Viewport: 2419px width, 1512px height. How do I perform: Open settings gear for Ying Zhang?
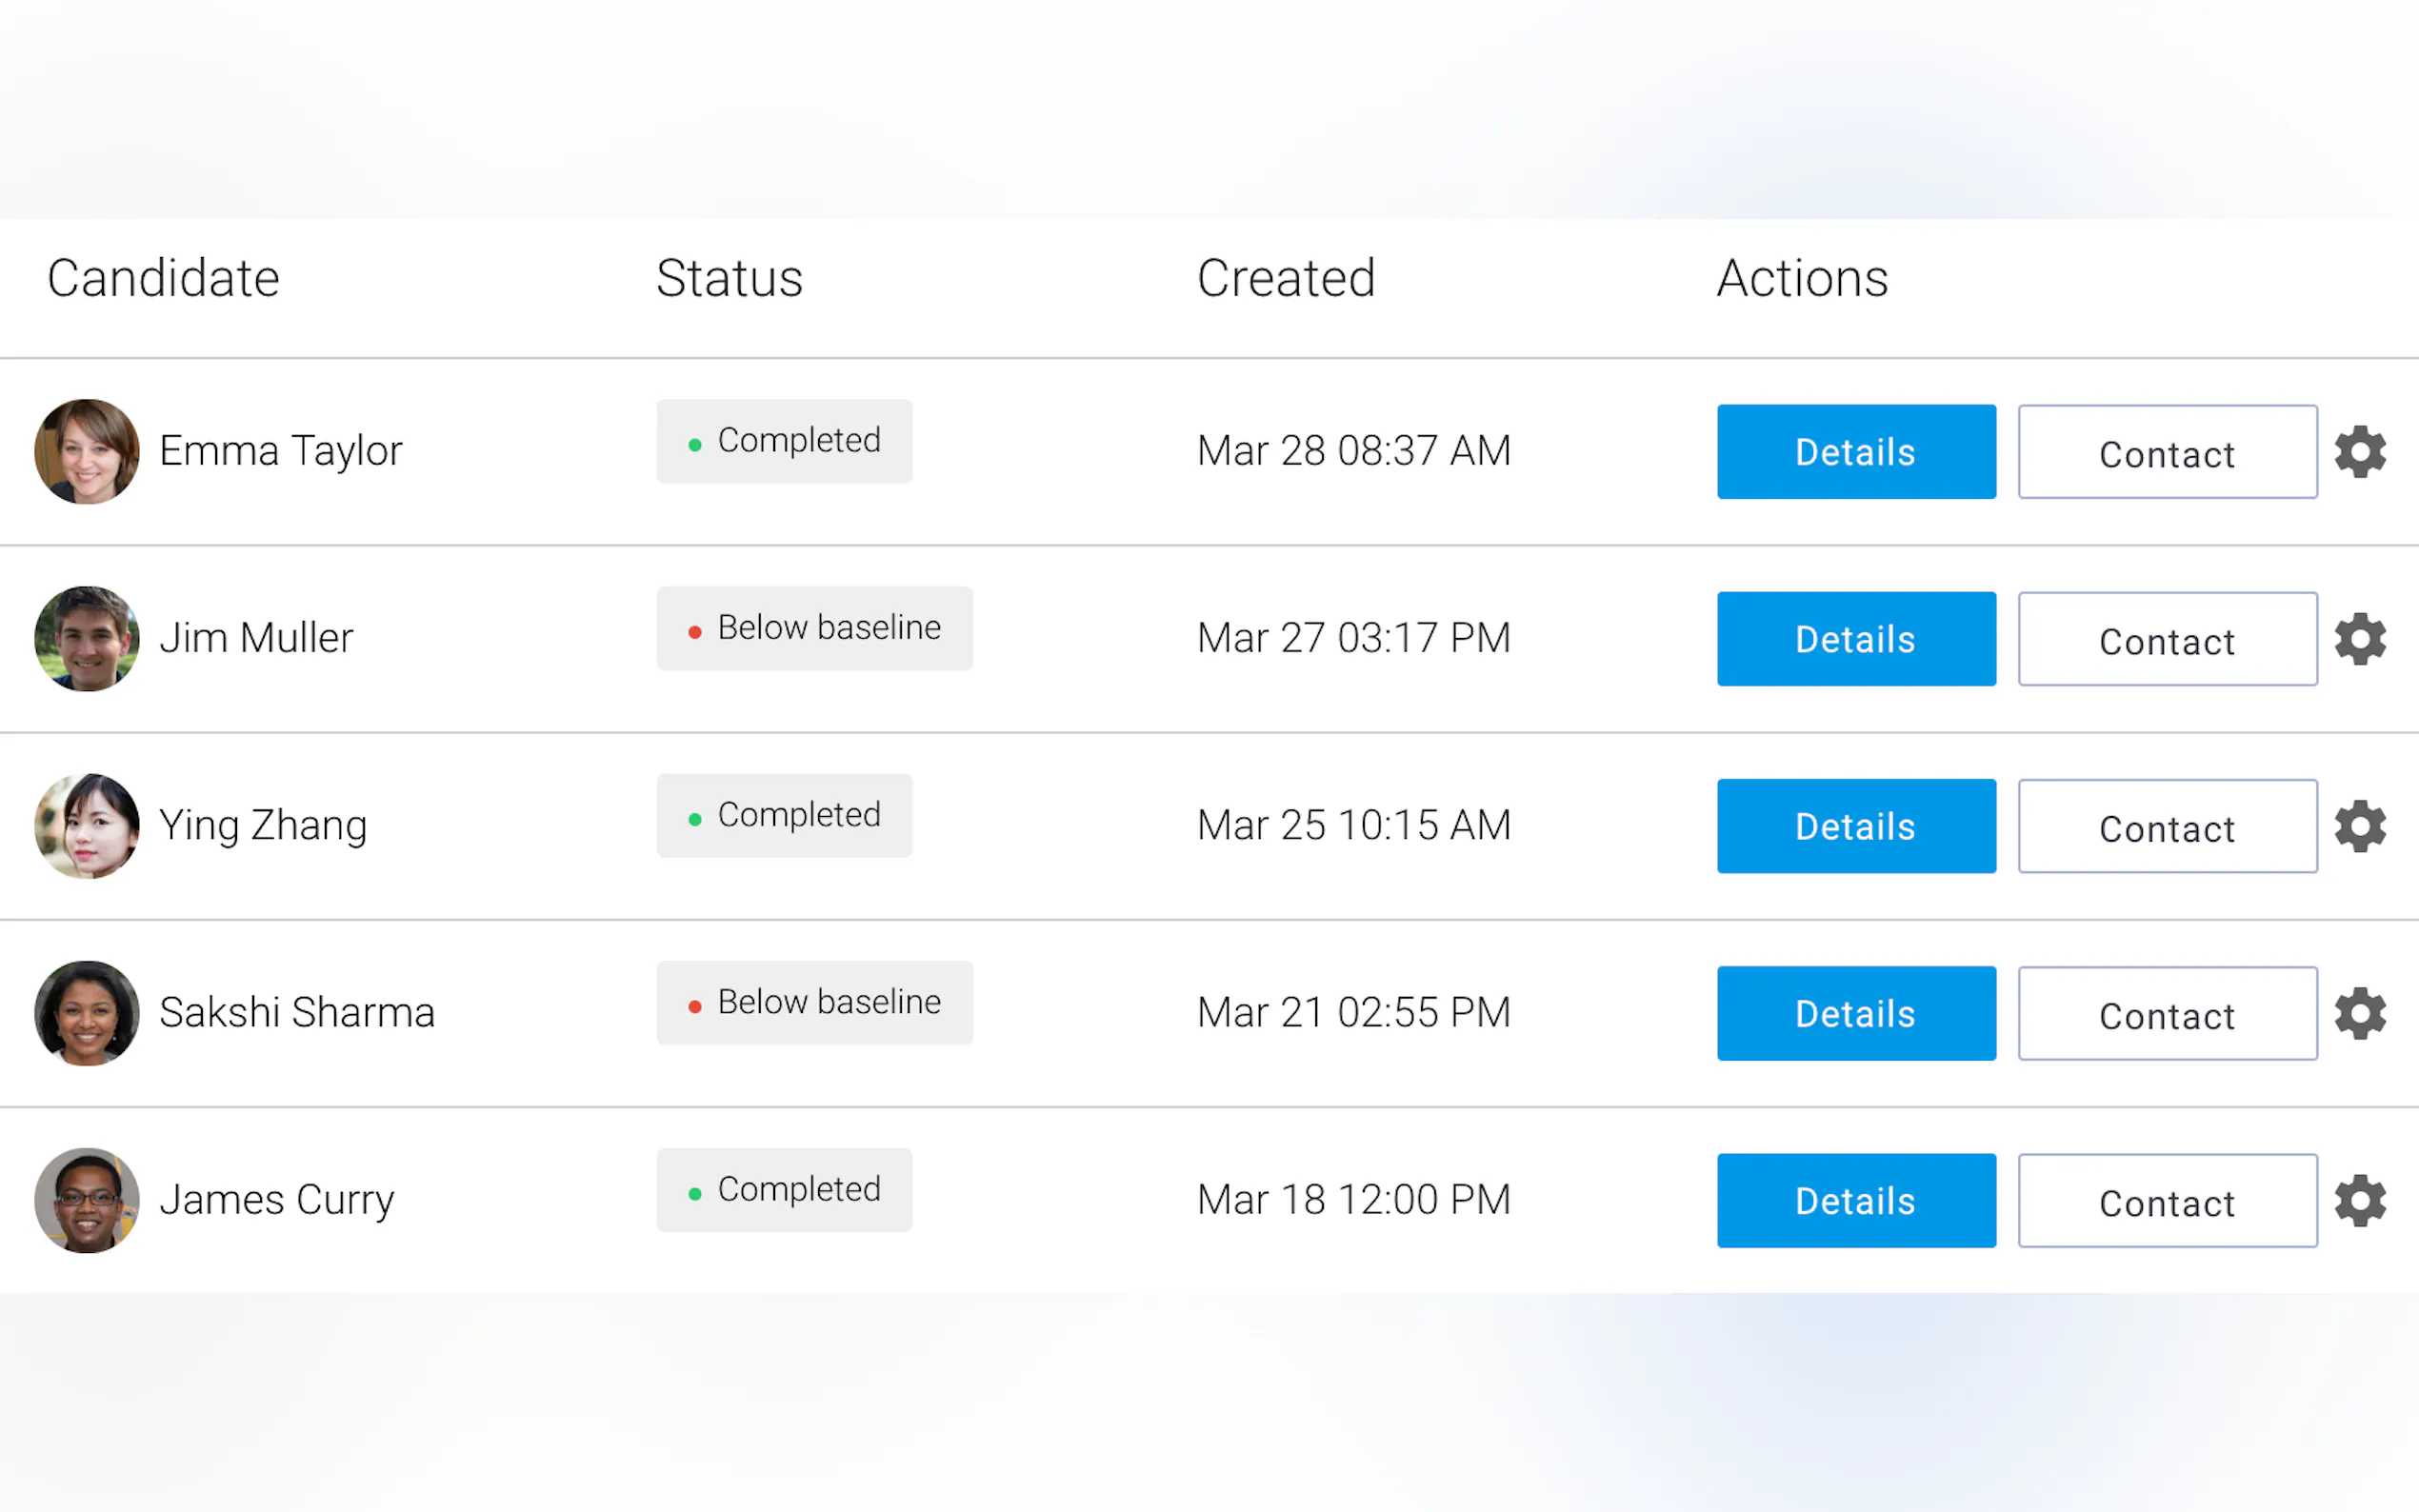(x=2359, y=826)
